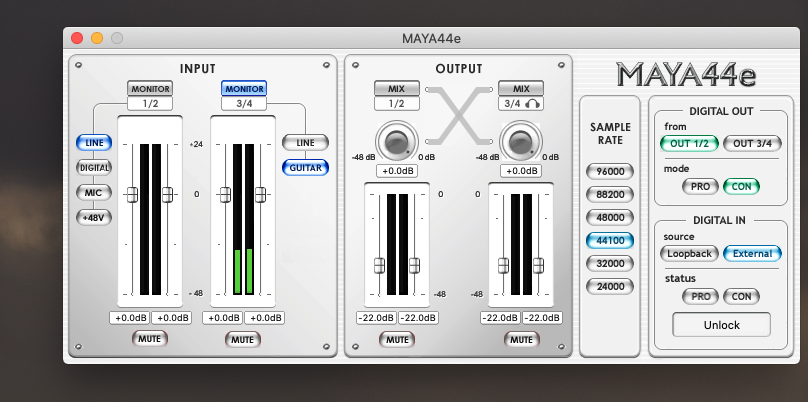Close the MAYA44e window
Image resolution: width=808 pixels, height=402 pixels.
pyautogui.click(x=77, y=38)
